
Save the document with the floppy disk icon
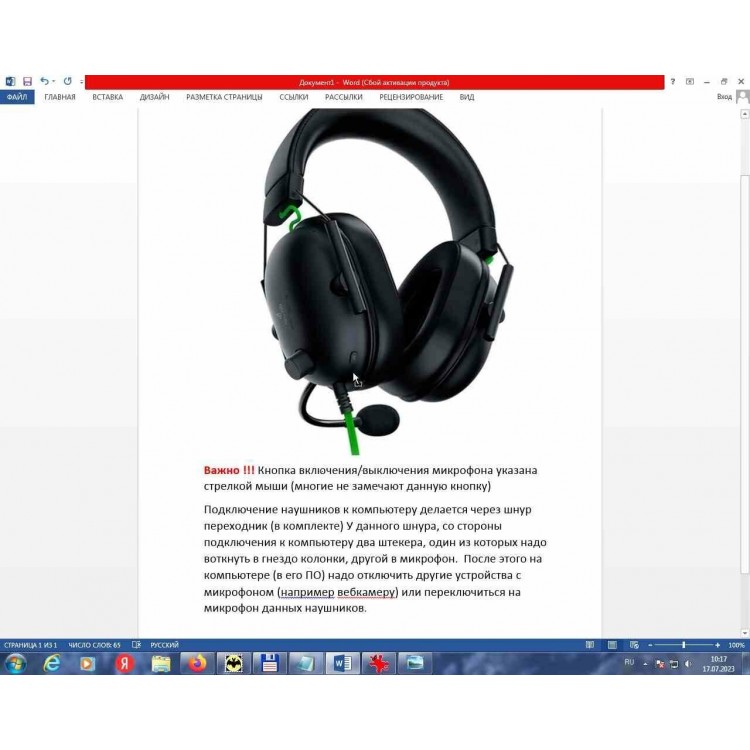click(27, 82)
